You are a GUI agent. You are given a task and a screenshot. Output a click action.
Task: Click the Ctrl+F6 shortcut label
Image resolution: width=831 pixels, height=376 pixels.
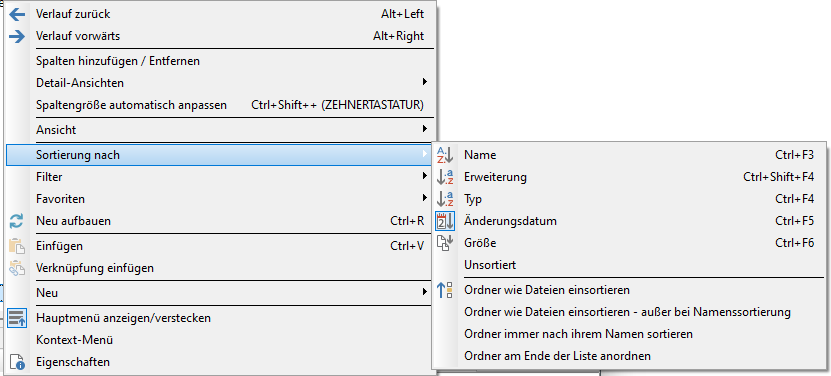click(x=794, y=243)
